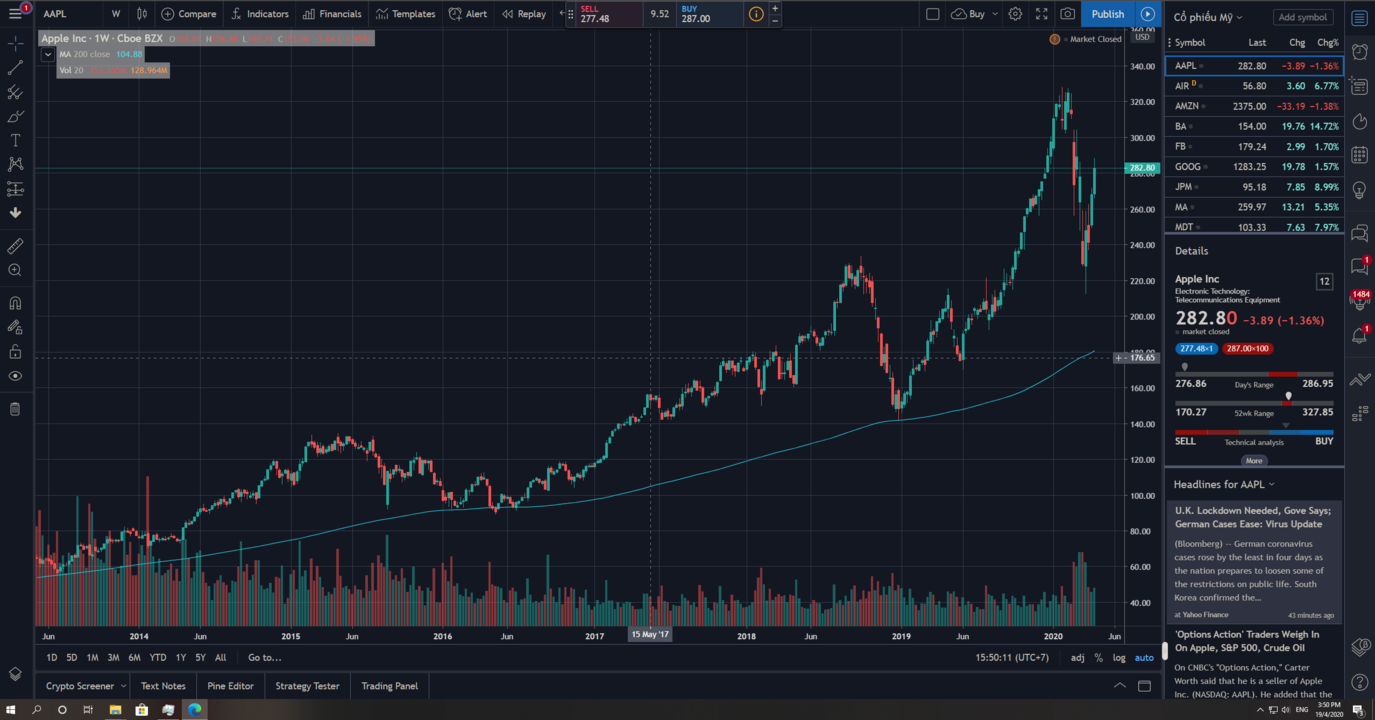
Task: Click the remove drawings trash icon
Action: (15, 409)
